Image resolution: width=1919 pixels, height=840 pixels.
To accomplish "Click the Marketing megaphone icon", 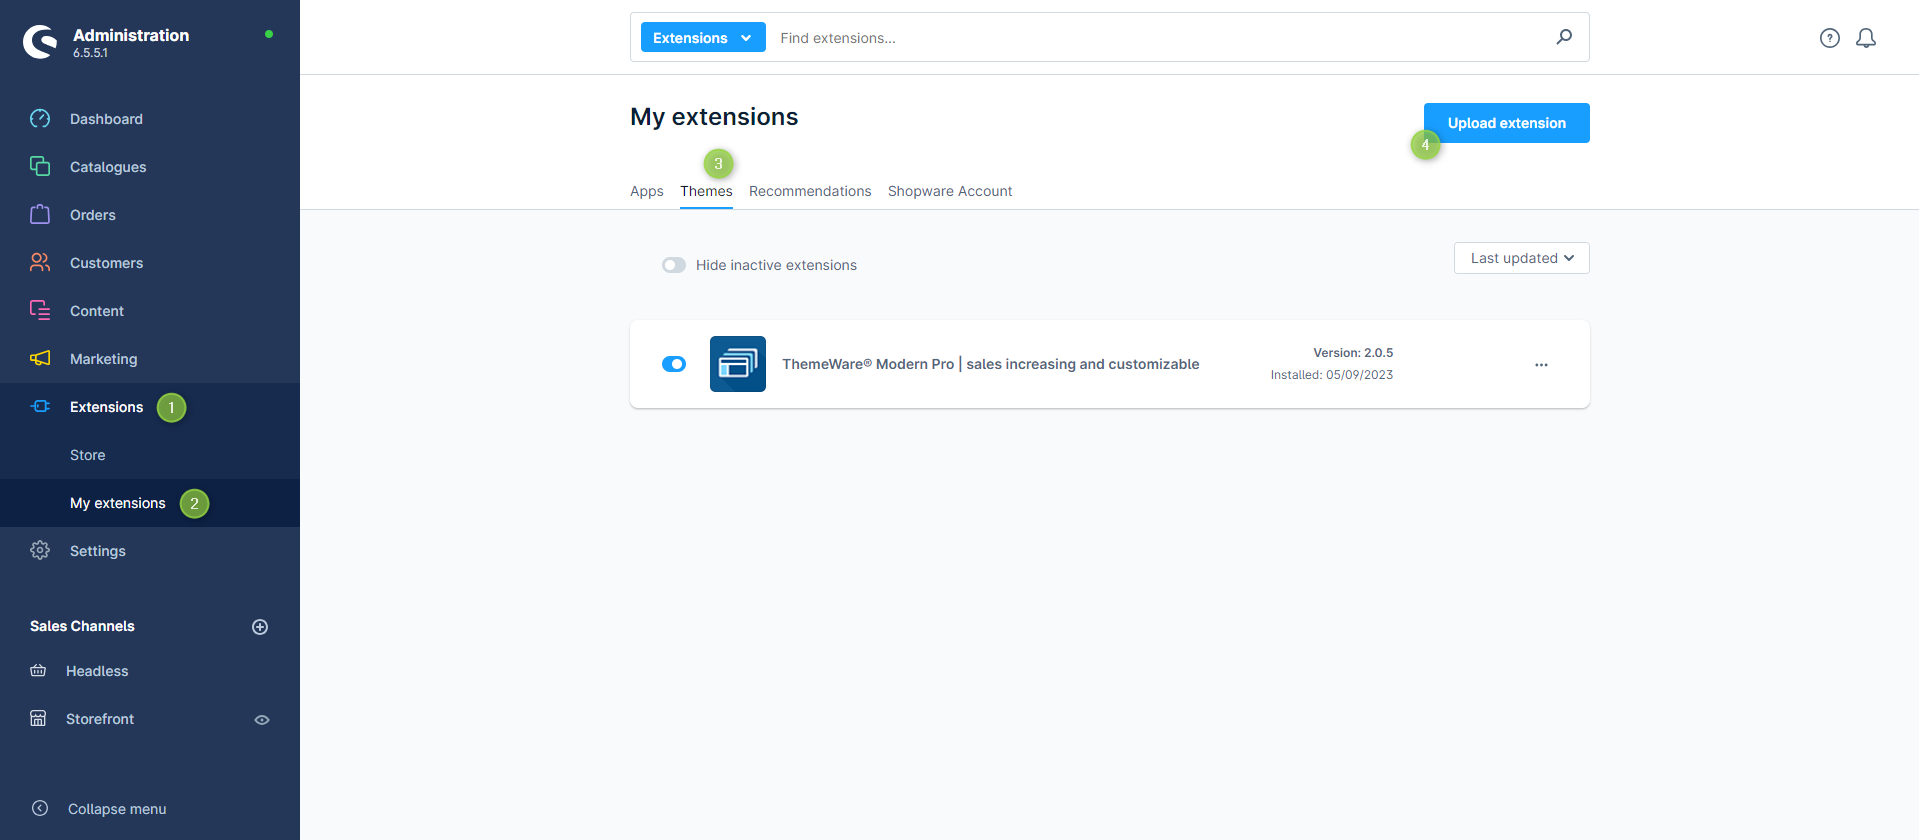I will (40, 359).
